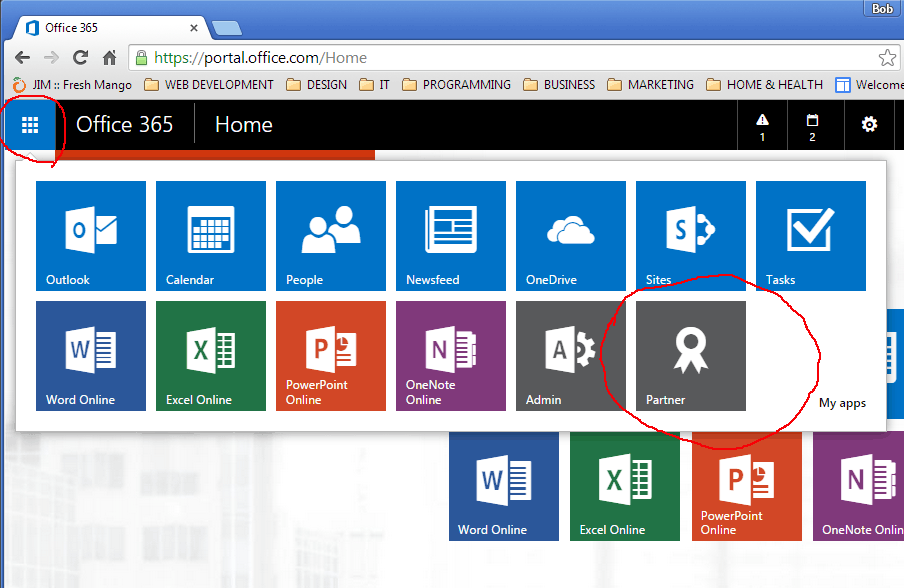
Task: Launch Excel Online
Action: (210, 356)
